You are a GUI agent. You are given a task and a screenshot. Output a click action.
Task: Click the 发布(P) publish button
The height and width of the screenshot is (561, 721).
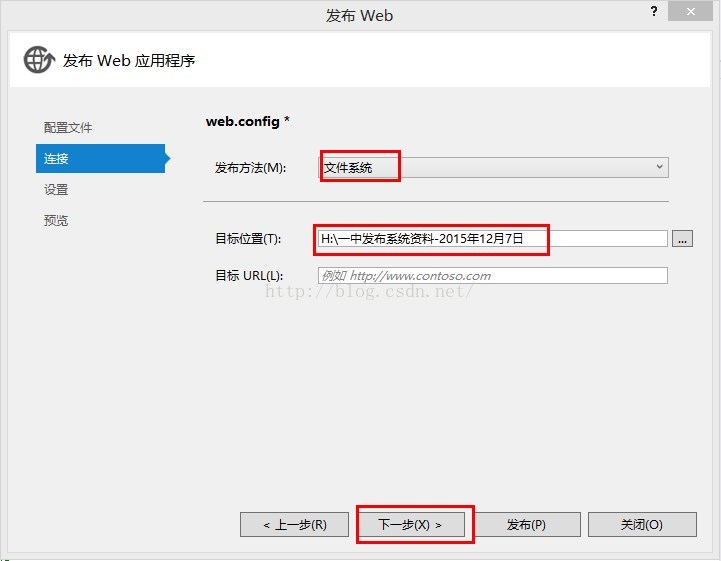526,525
